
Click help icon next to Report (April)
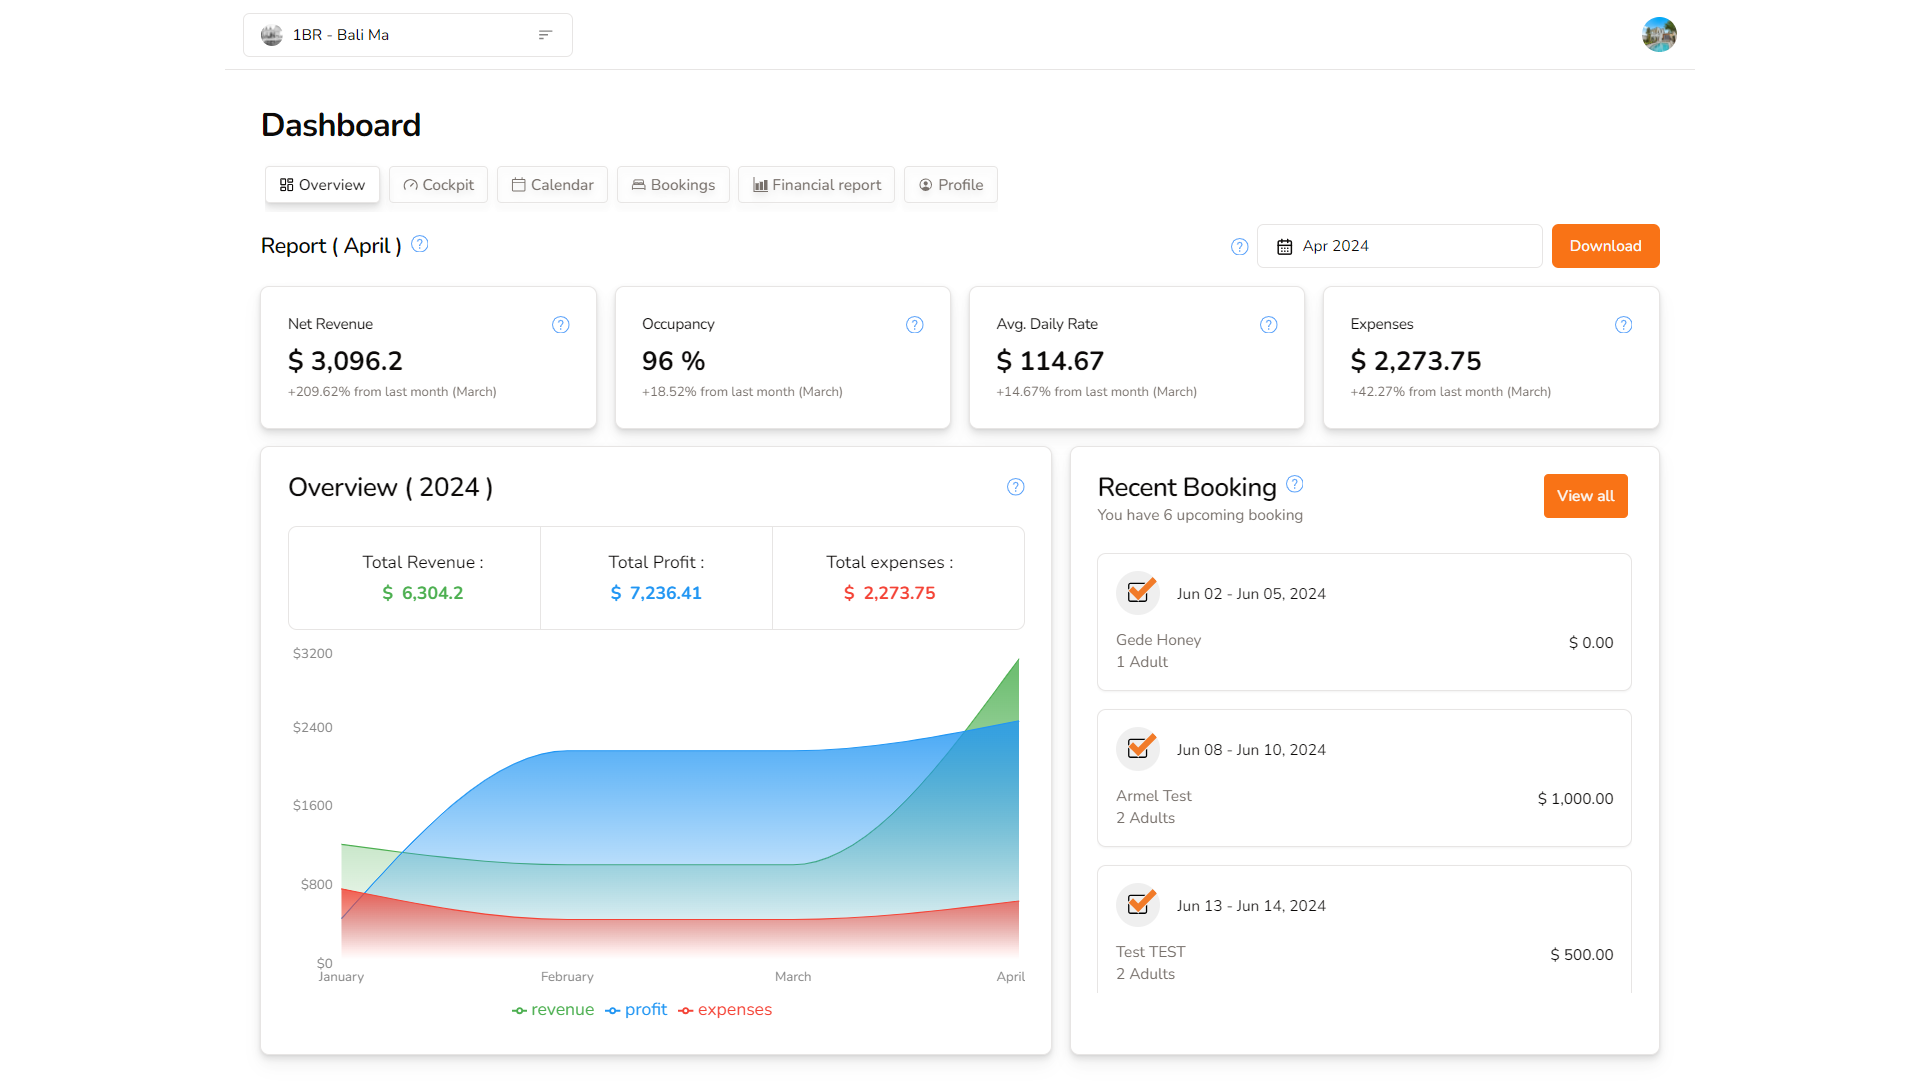point(420,244)
